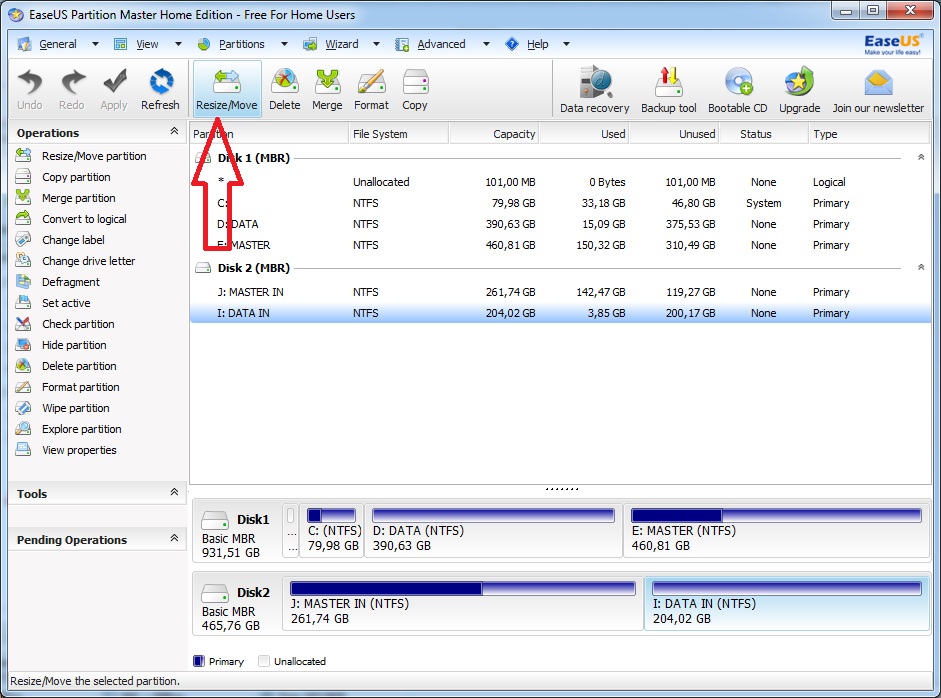Click the Hide partition operation
Viewport: 941px width, 698px height.
click(61, 345)
